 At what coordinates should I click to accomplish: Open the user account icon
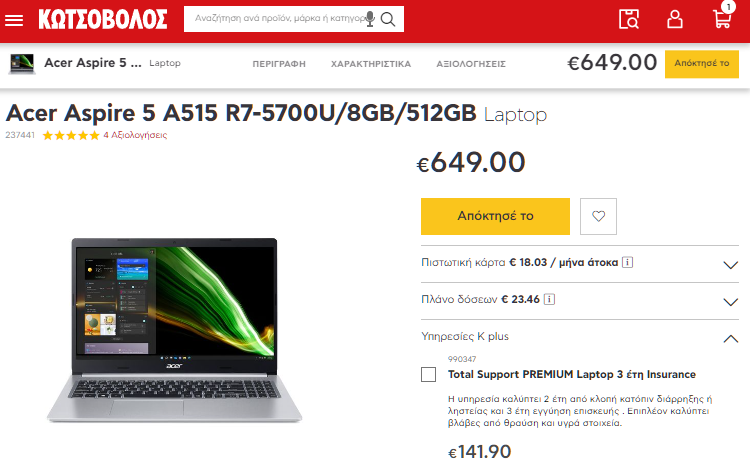[x=675, y=19]
